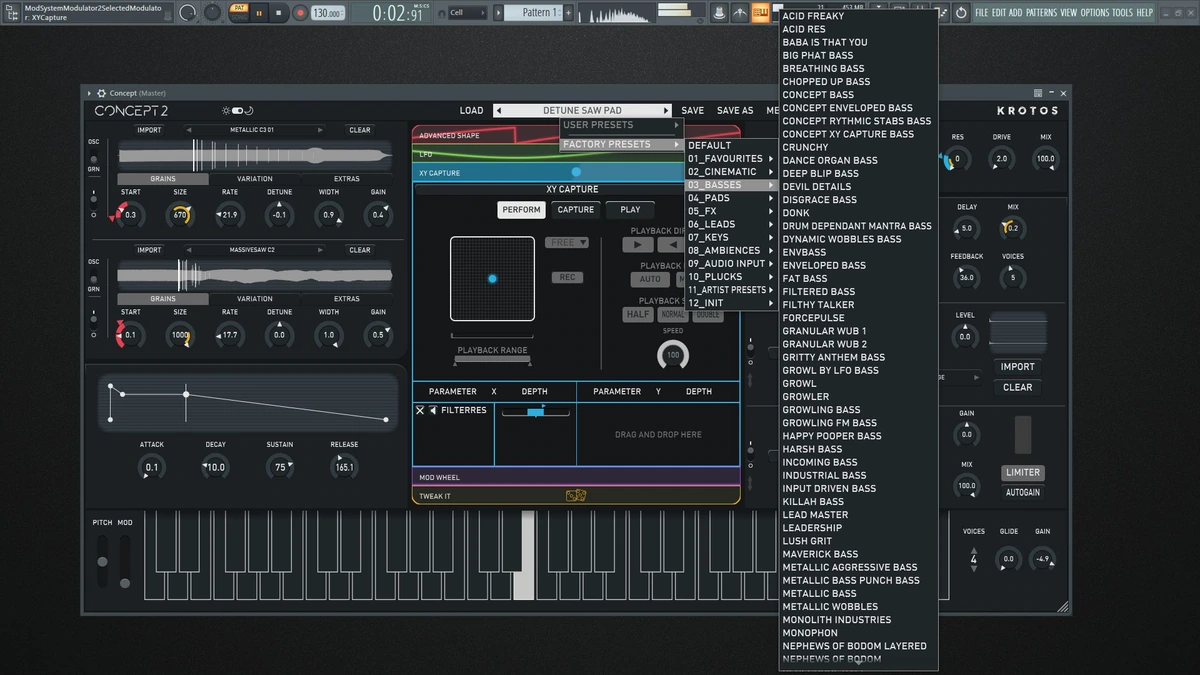Toggle the light/dark theme switch
This screenshot has height=675, width=1200.
point(238,111)
